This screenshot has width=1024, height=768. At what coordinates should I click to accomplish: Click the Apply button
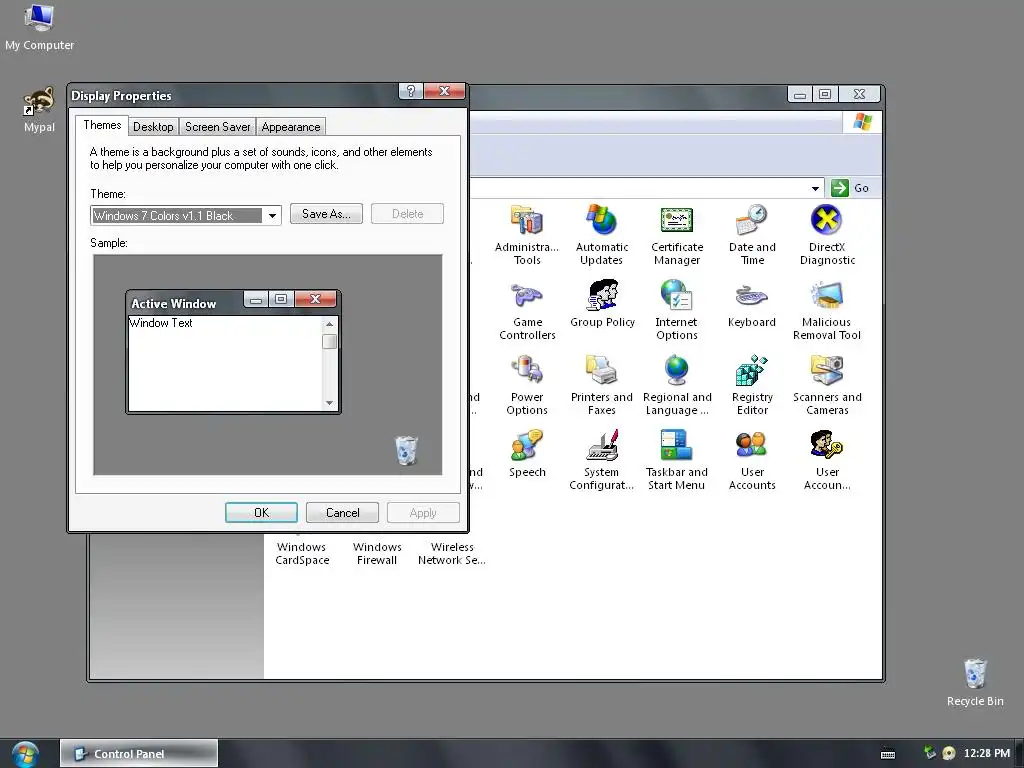coord(423,513)
